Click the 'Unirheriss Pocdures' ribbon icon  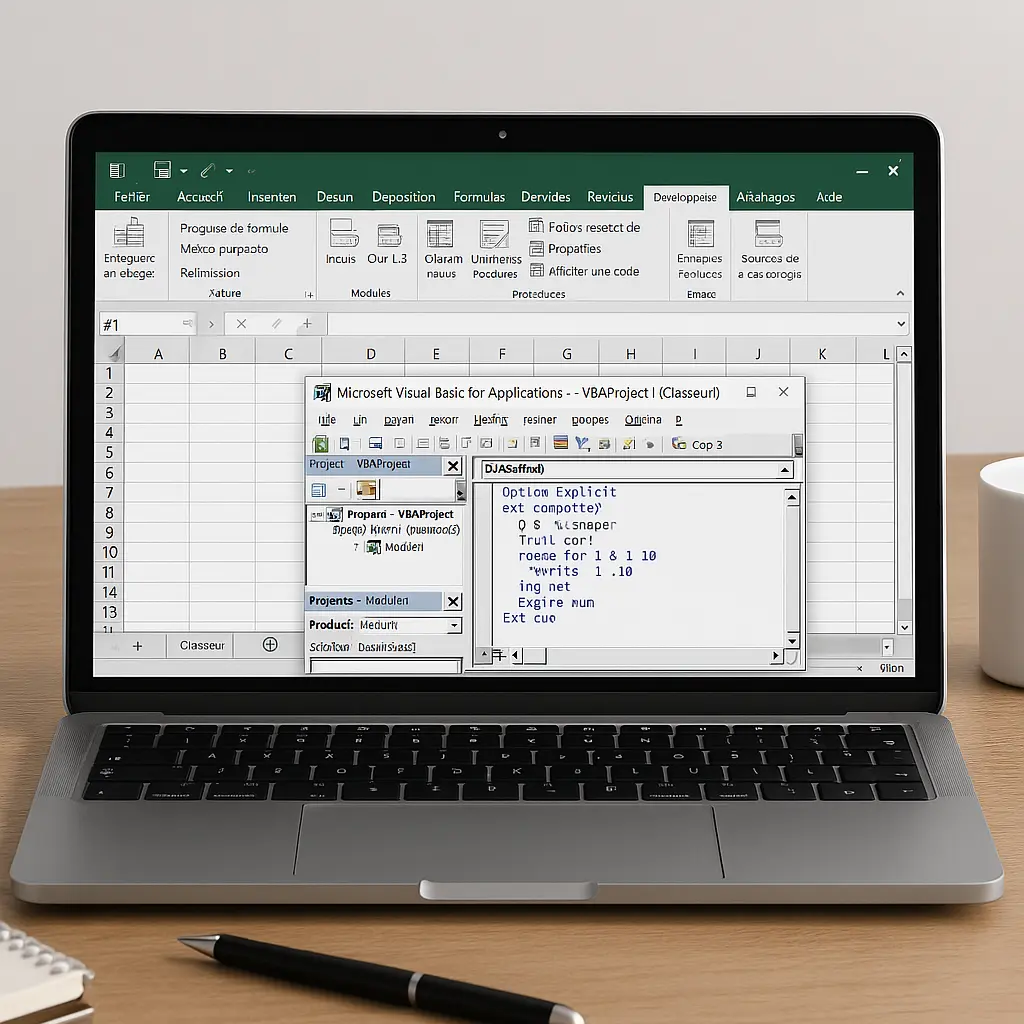494,234
